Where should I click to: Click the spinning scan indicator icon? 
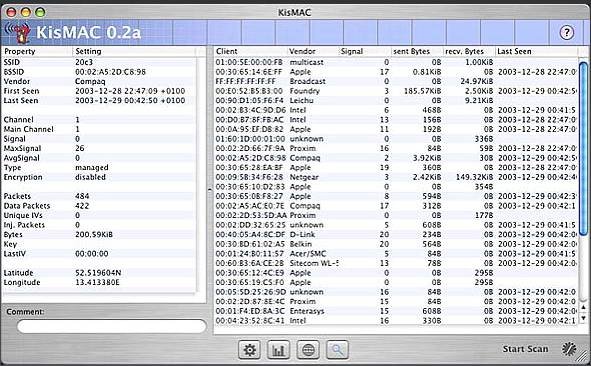pyautogui.click(x=569, y=349)
